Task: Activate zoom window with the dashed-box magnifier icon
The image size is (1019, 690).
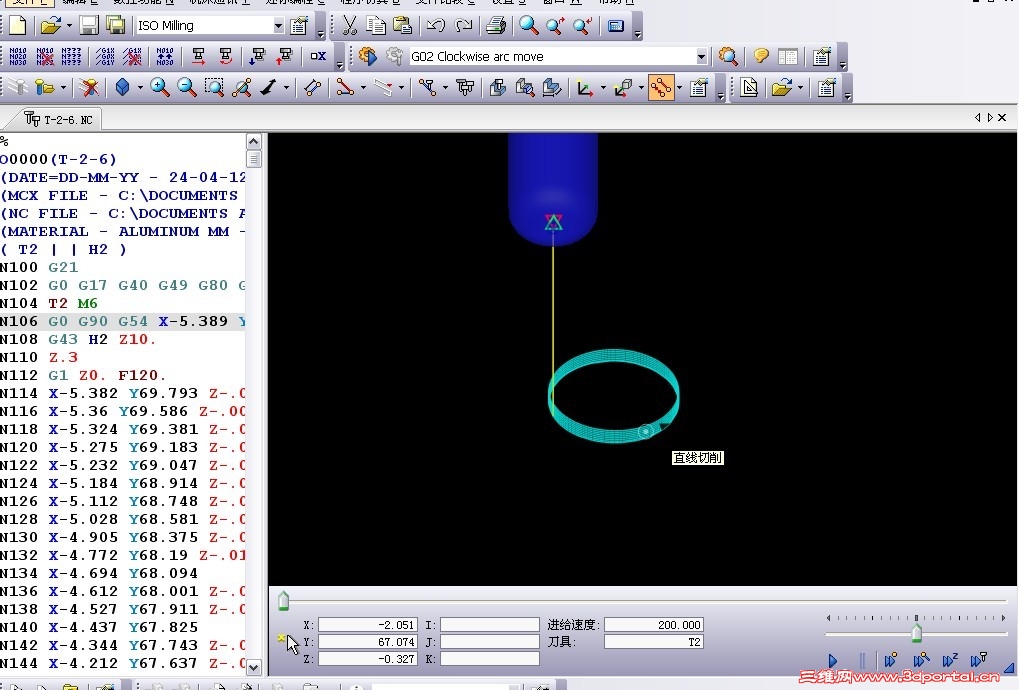Action: pyautogui.click(x=214, y=87)
